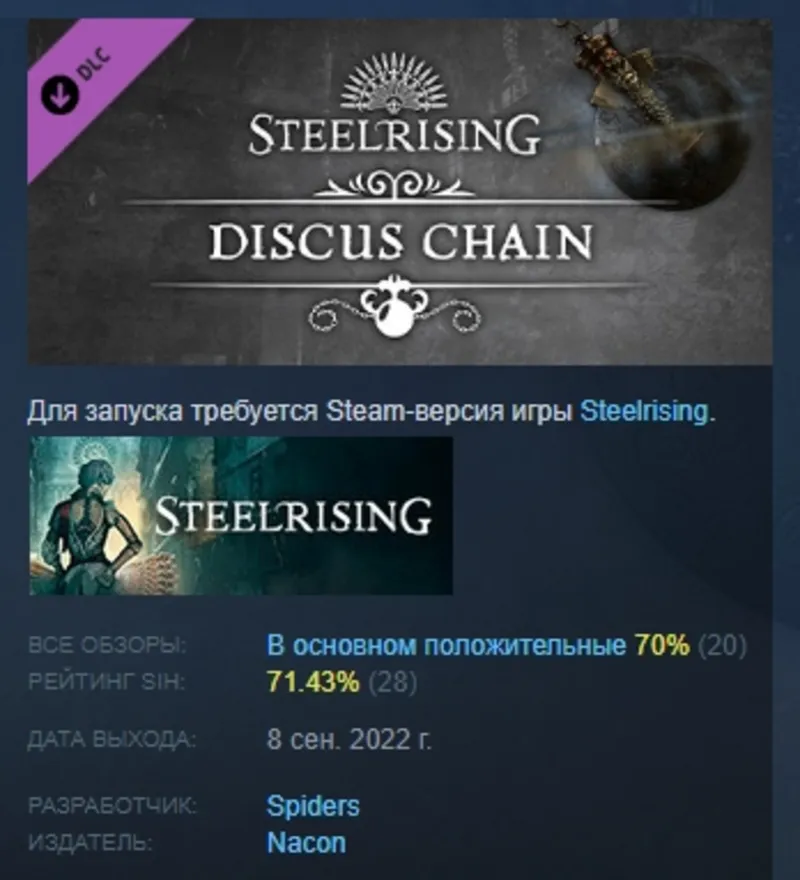800x880 pixels.
Task: Open the publisher Nacon link
Action: tap(306, 842)
